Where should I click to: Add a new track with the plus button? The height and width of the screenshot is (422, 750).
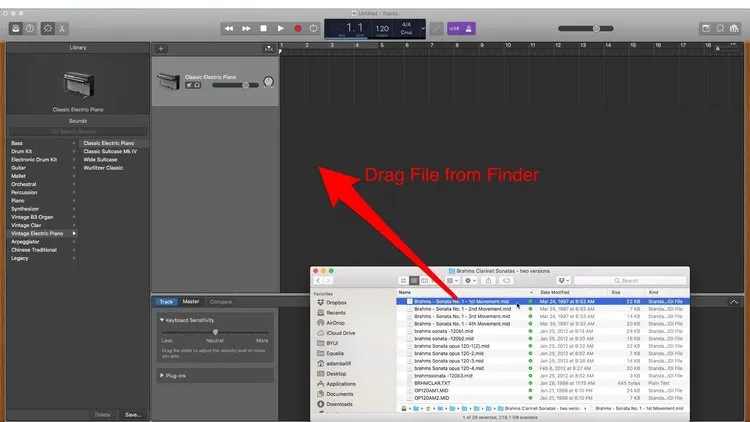161,48
